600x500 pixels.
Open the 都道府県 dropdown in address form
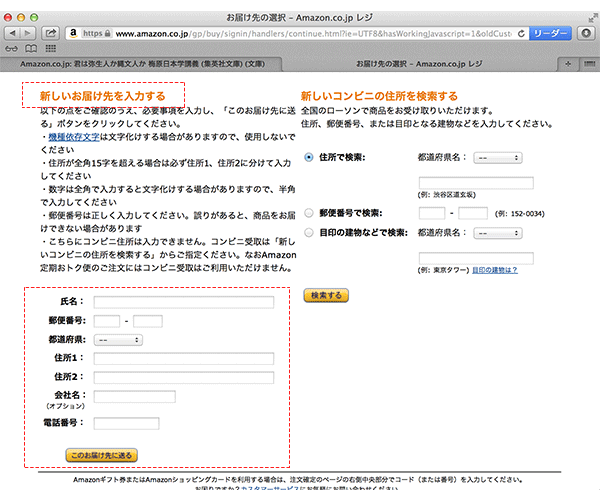click(x=118, y=340)
